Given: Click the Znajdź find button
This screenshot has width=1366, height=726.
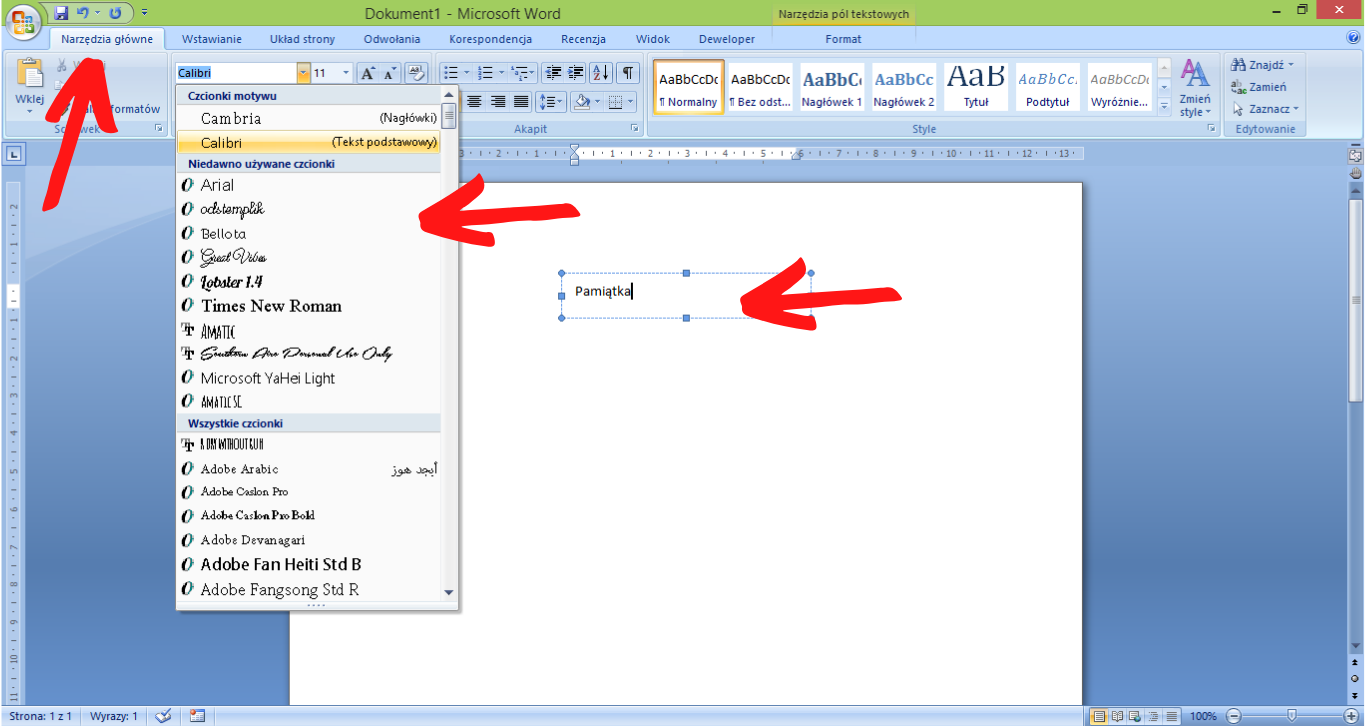Looking at the screenshot, I should [1263, 65].
